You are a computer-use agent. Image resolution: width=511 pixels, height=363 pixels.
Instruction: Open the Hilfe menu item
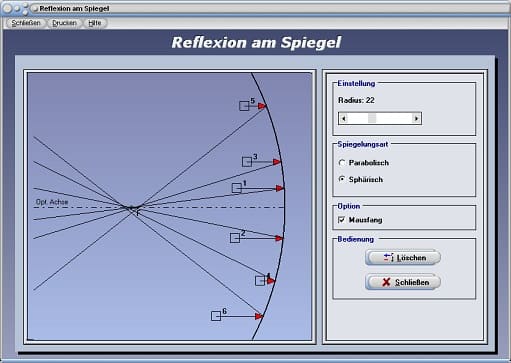tap(95, 23)
